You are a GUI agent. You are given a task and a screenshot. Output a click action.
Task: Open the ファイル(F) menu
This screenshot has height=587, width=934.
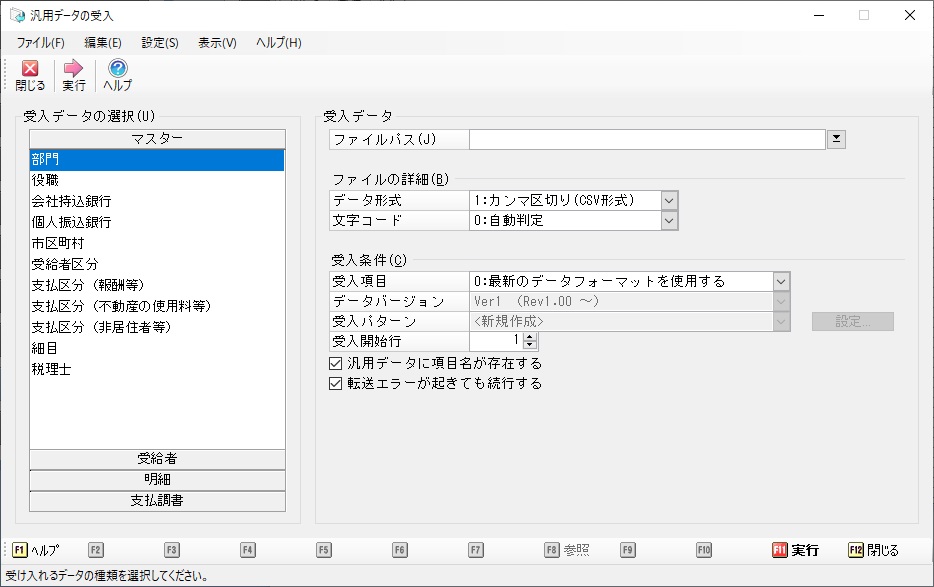[40, 43]
